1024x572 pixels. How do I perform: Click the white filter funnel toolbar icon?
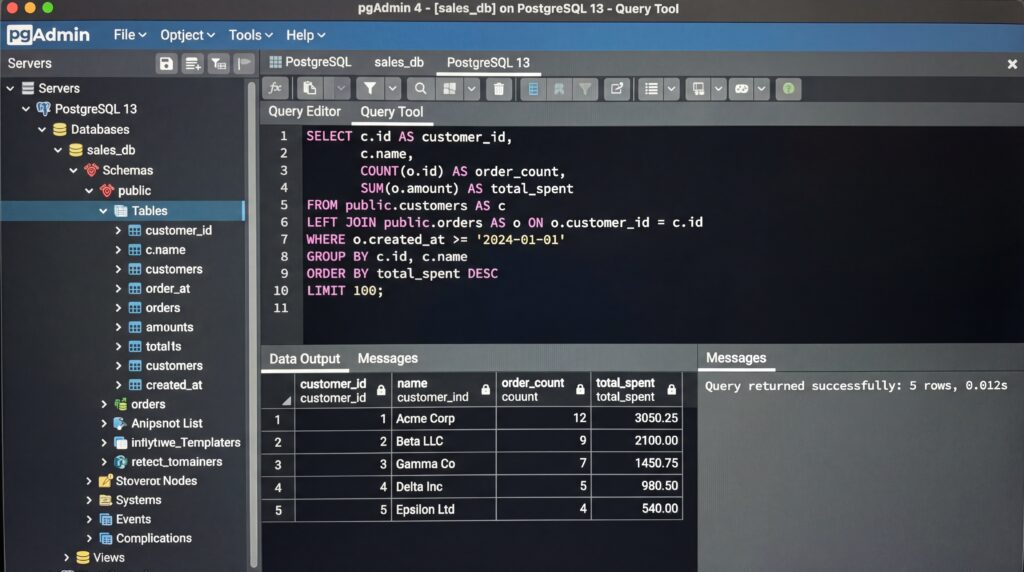coord(370,89)
